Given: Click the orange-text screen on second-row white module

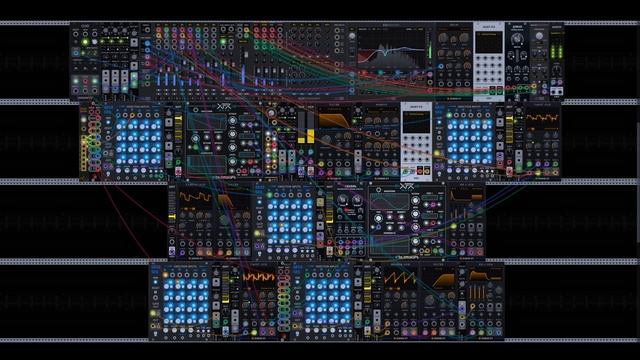Looking at the screenshot, I should 416,122.
